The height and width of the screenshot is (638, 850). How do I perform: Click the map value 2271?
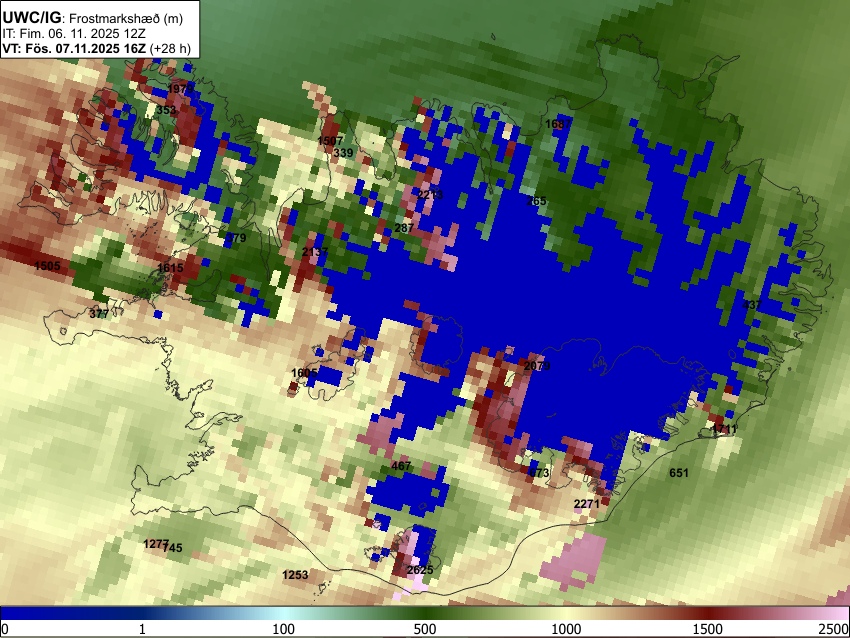click(x=587, y=504)
